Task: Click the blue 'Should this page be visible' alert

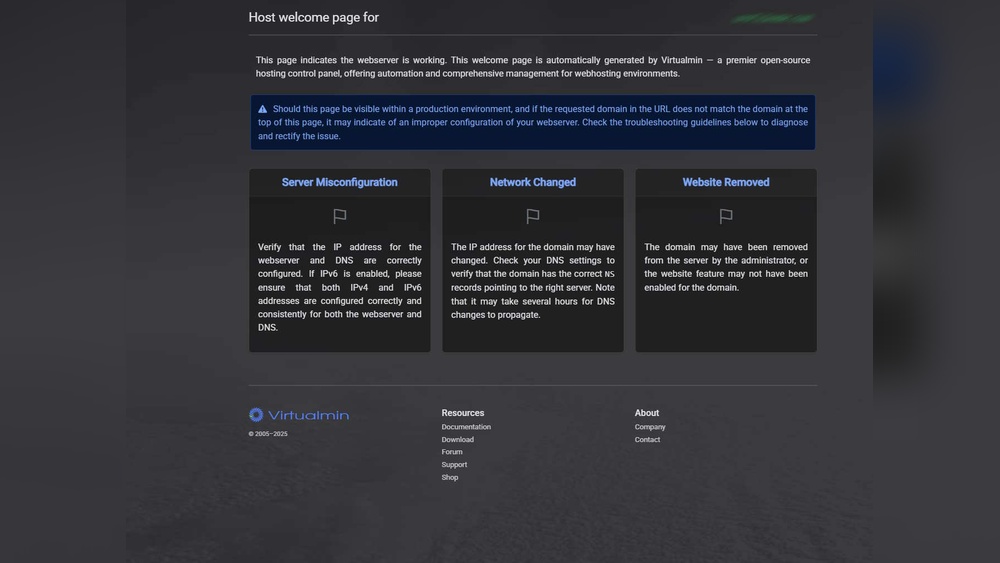Action: click(533, 122)
